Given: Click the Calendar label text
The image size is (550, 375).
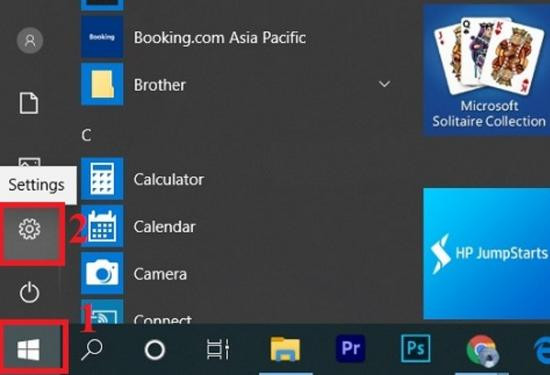Looking at the screenshot, I should pos(164,227).
